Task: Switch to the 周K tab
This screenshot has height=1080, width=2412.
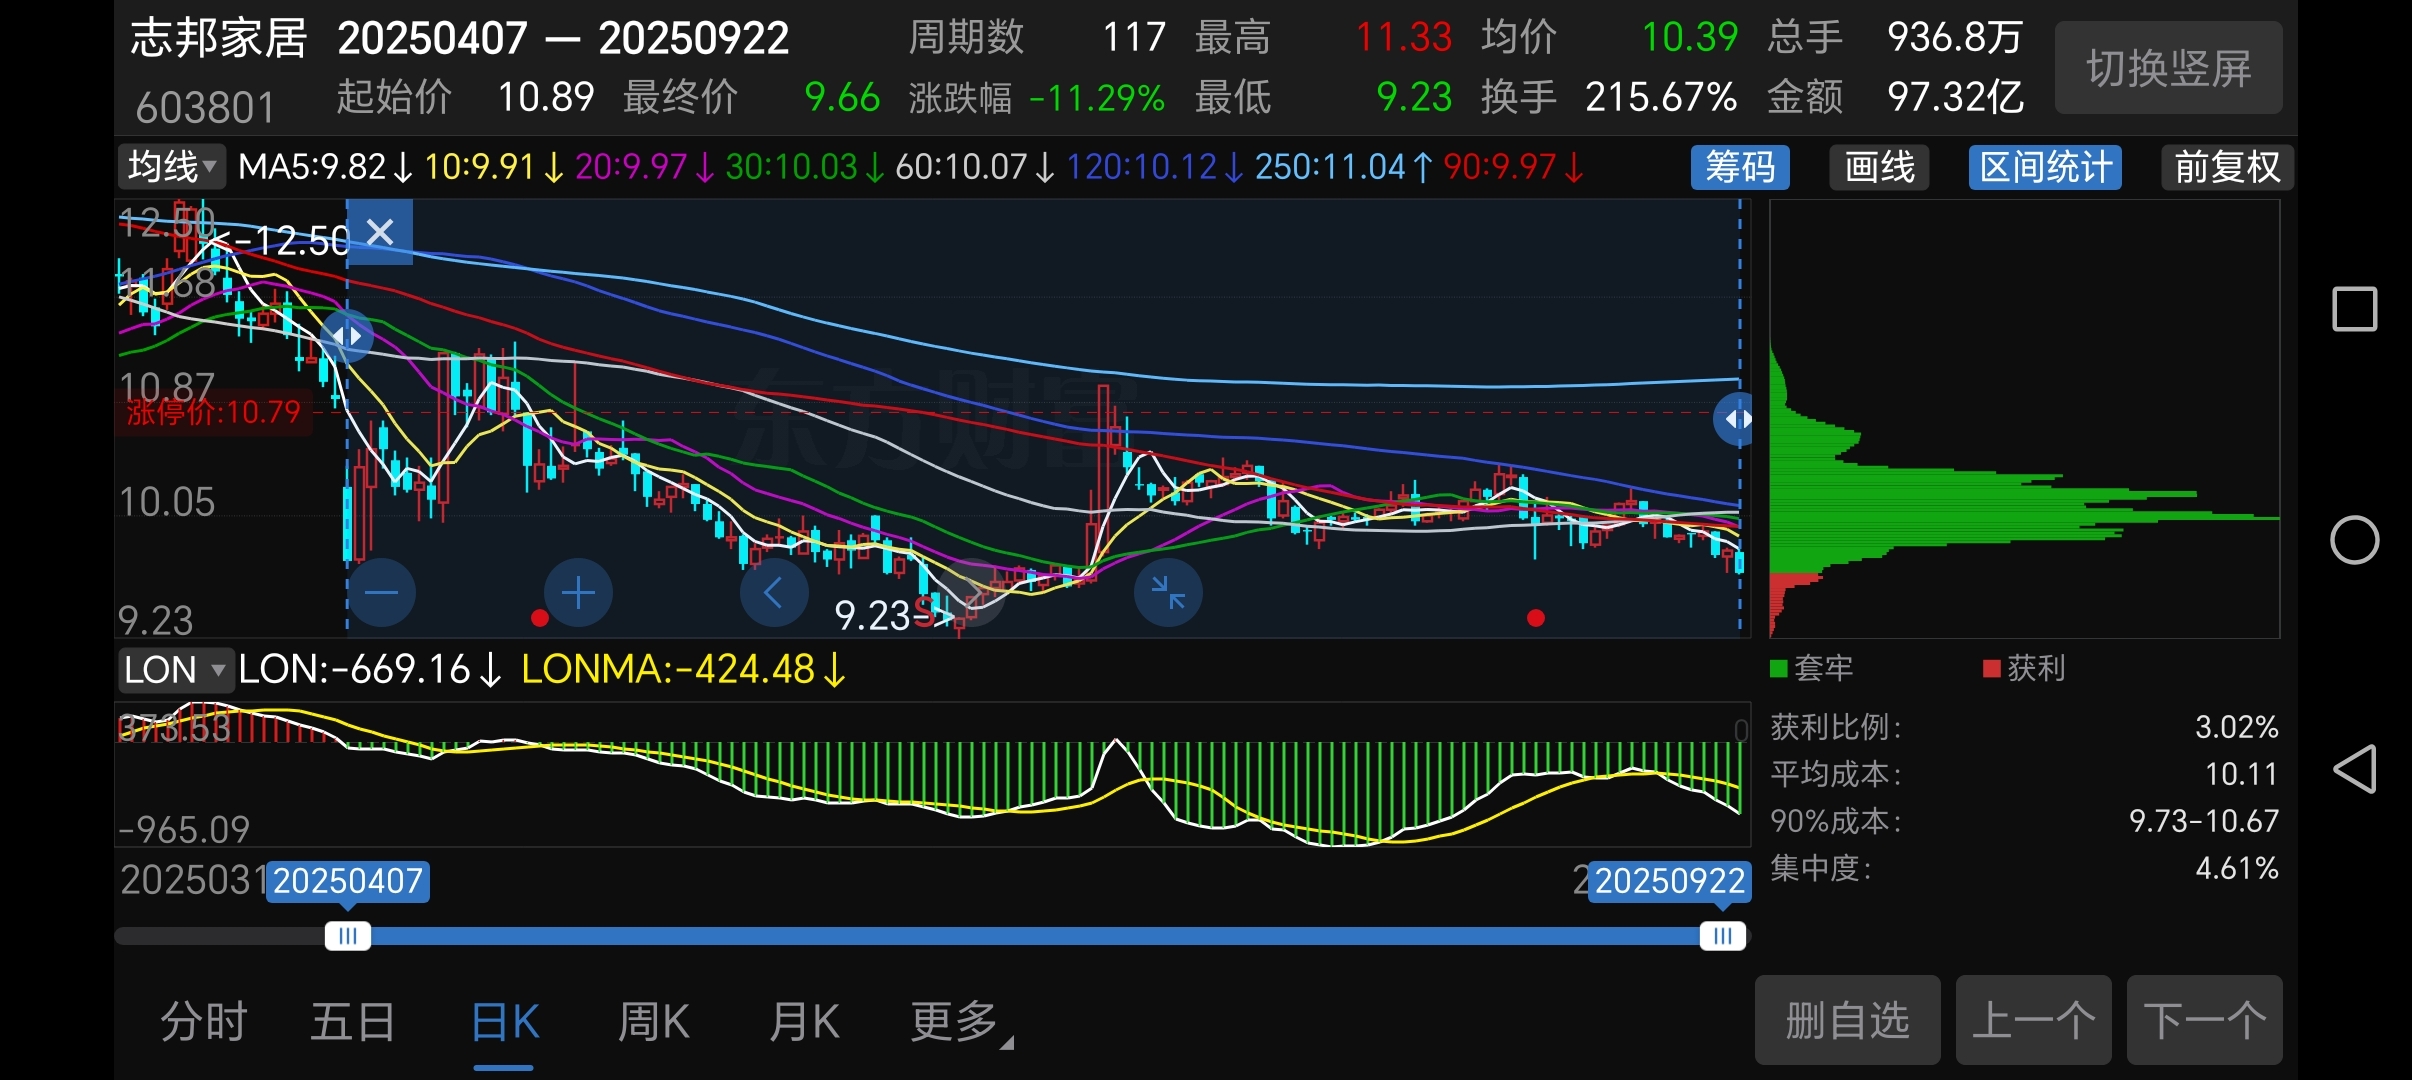Action: pos(654,1022)
